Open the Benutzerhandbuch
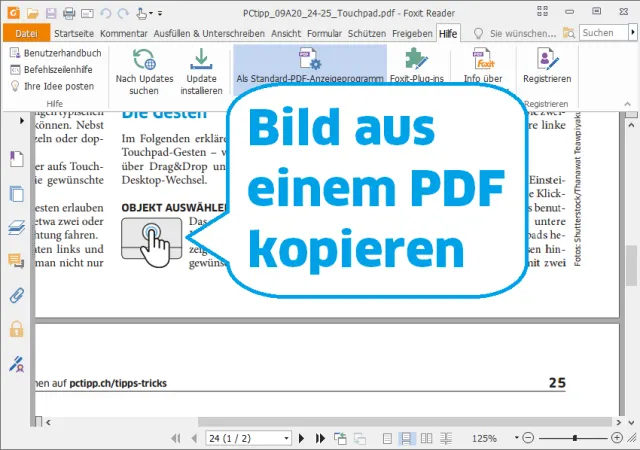This screenshot has height=450, width=640. 56,53
